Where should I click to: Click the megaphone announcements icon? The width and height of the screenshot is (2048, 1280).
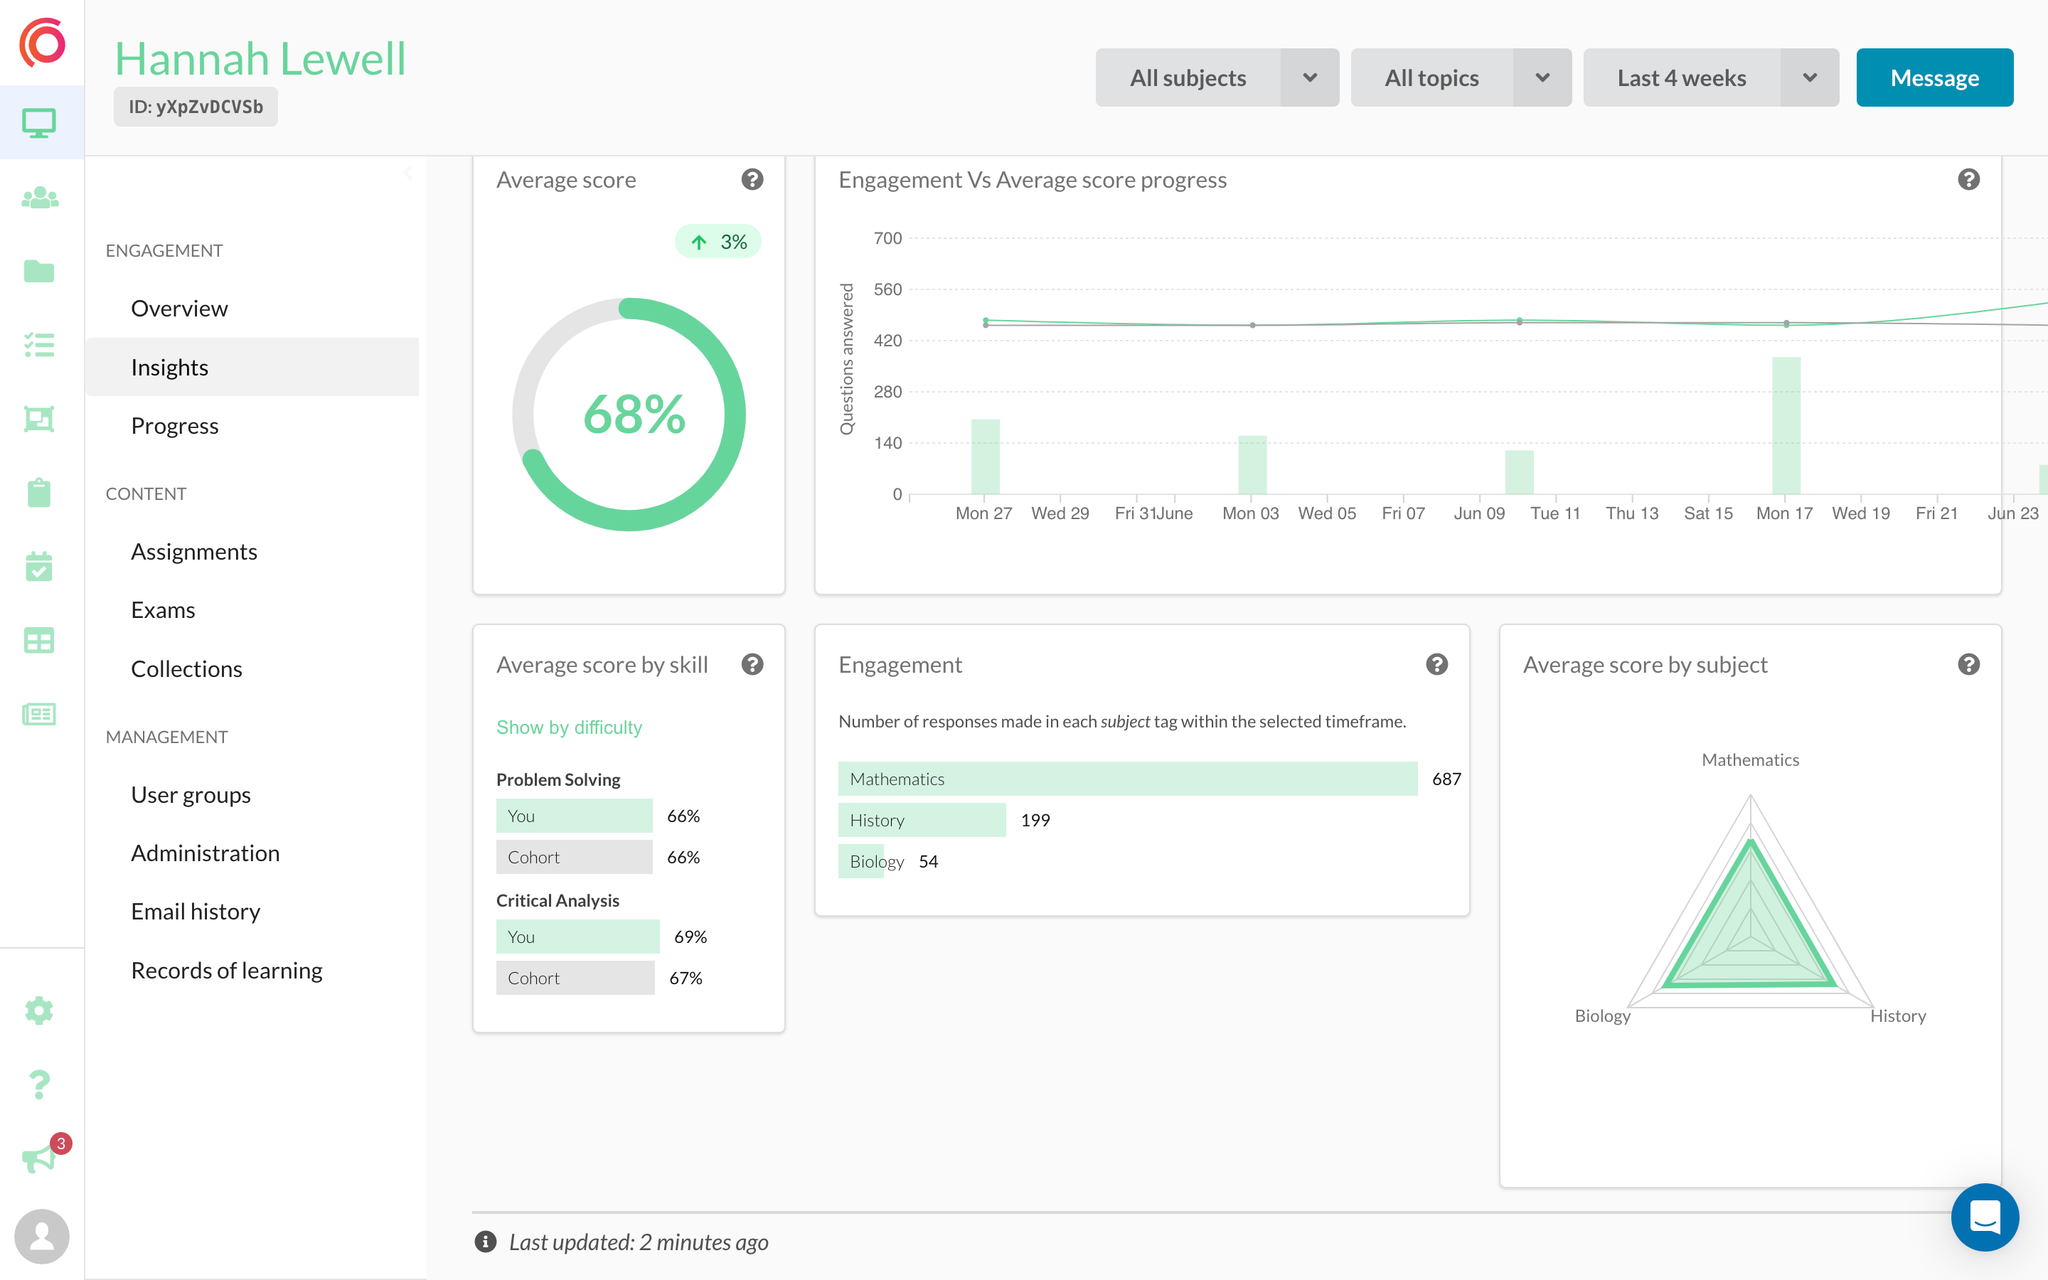click(x=39, y=1158)
